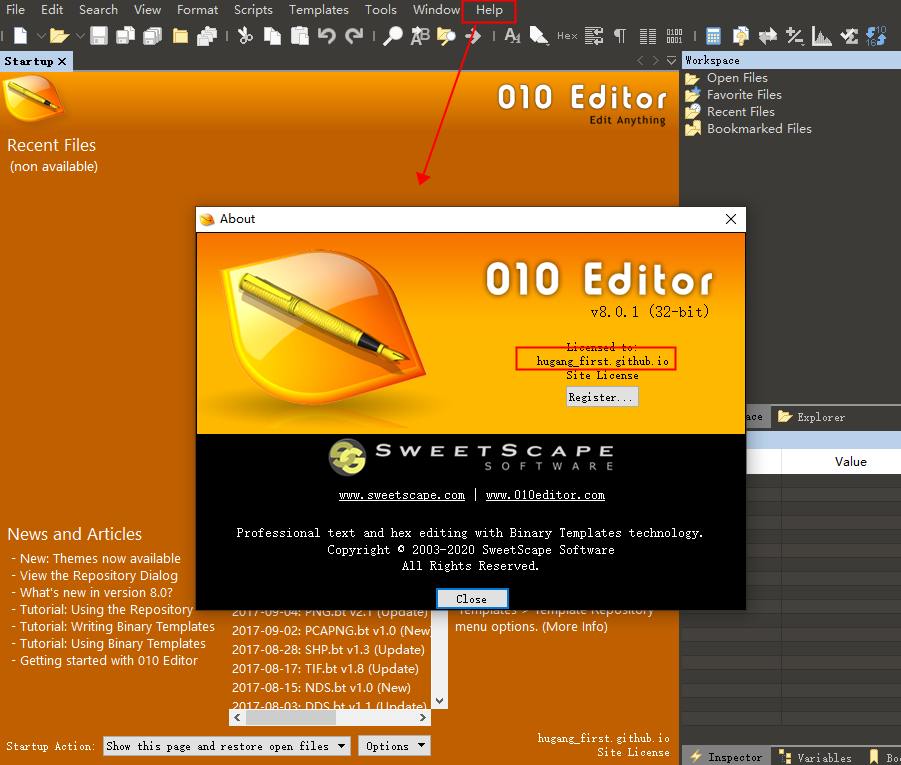Switch to the Explorer tab
This screenshot has height=765, width=901.
point(811,417)
